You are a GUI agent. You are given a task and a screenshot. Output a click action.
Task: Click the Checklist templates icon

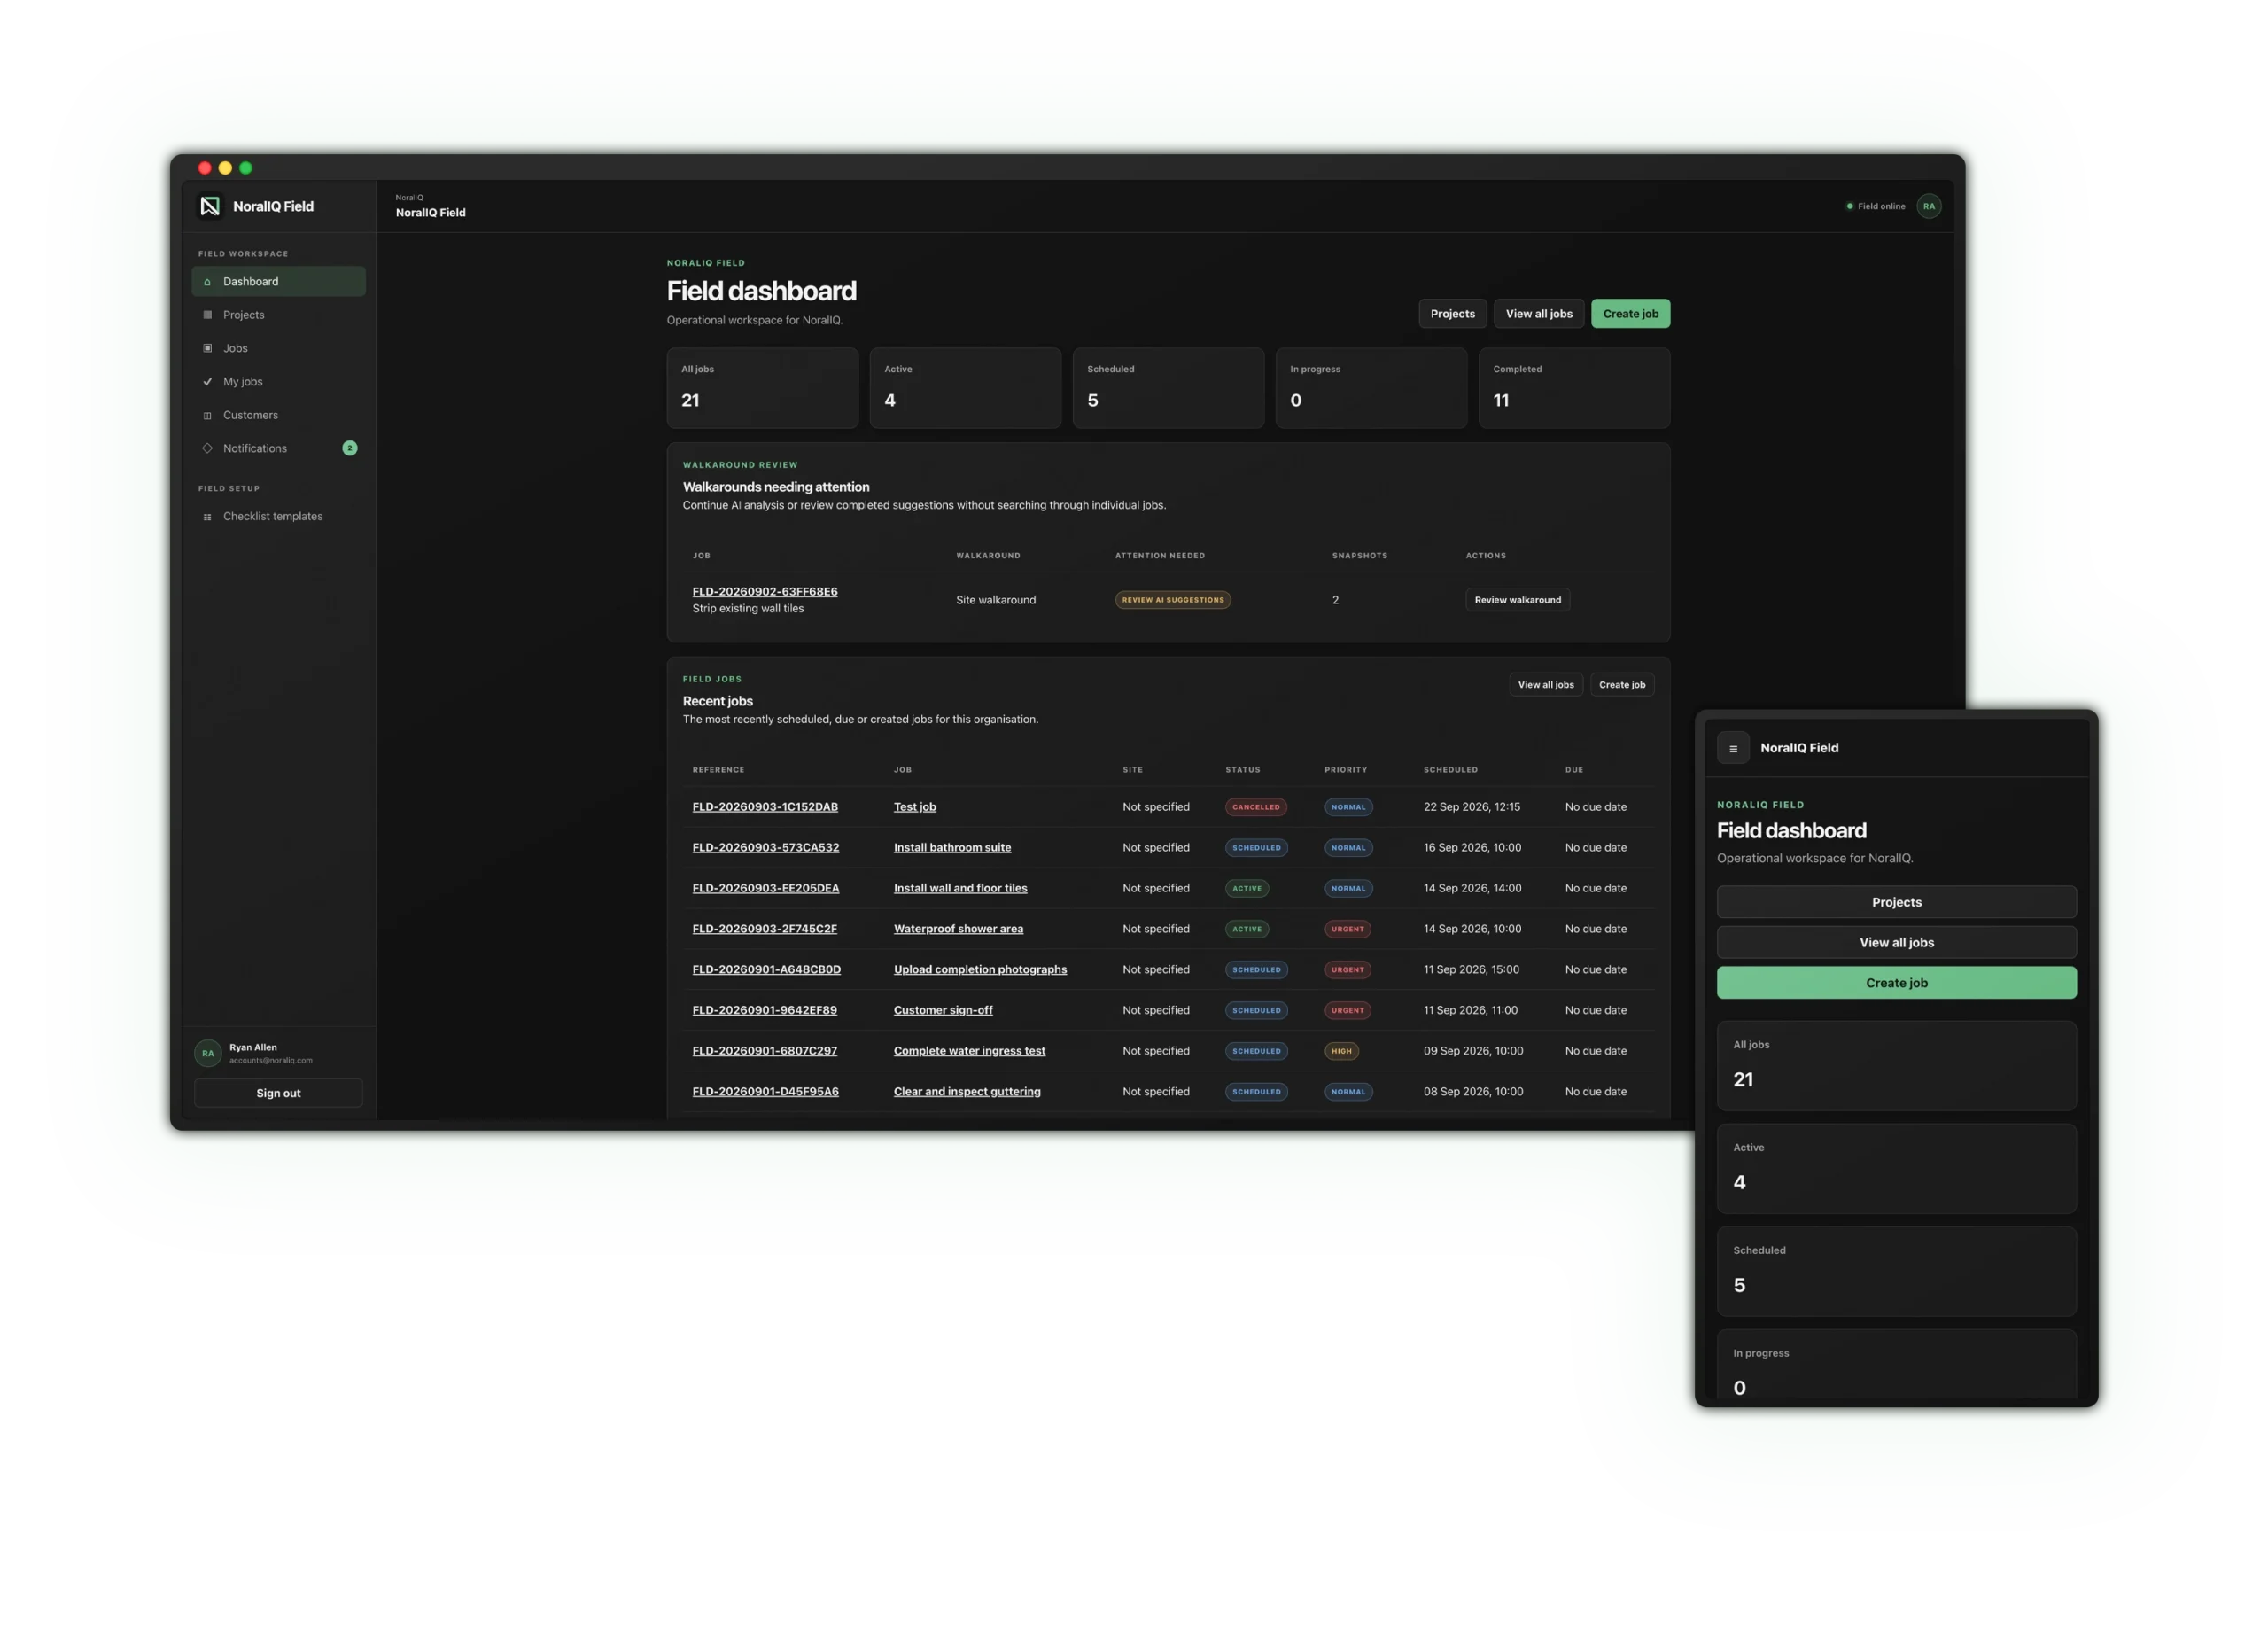point(207,517)
